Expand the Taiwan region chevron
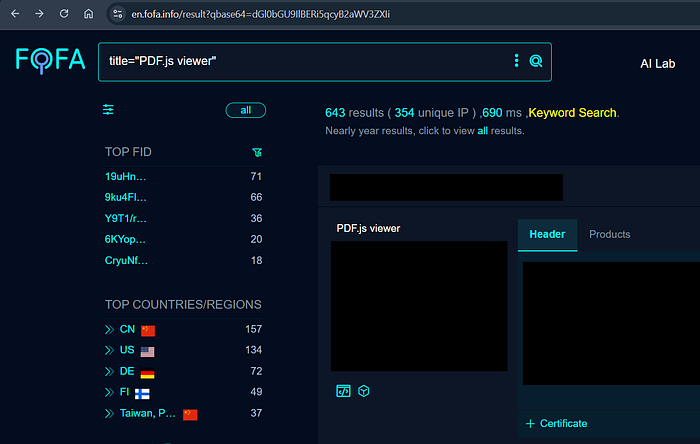The width and height of the screenshot is (700, 444). coord(109,414)
